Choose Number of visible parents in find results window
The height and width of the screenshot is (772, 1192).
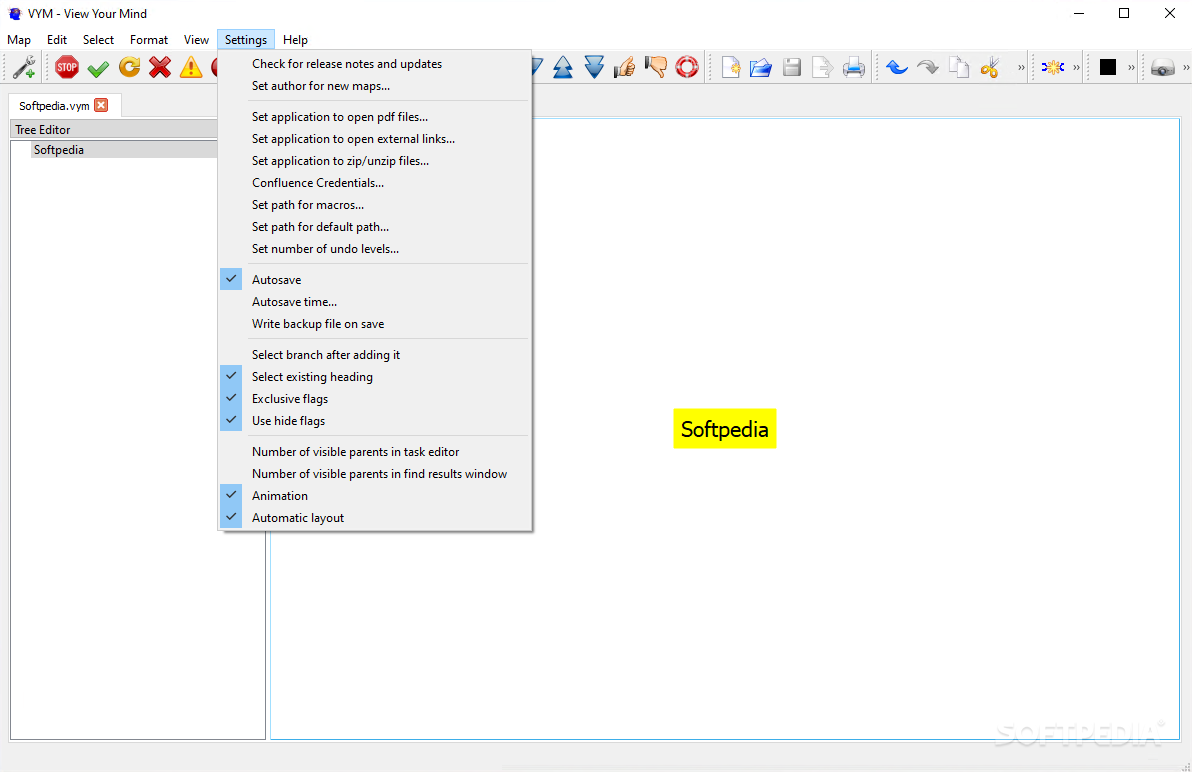point(375,473)
